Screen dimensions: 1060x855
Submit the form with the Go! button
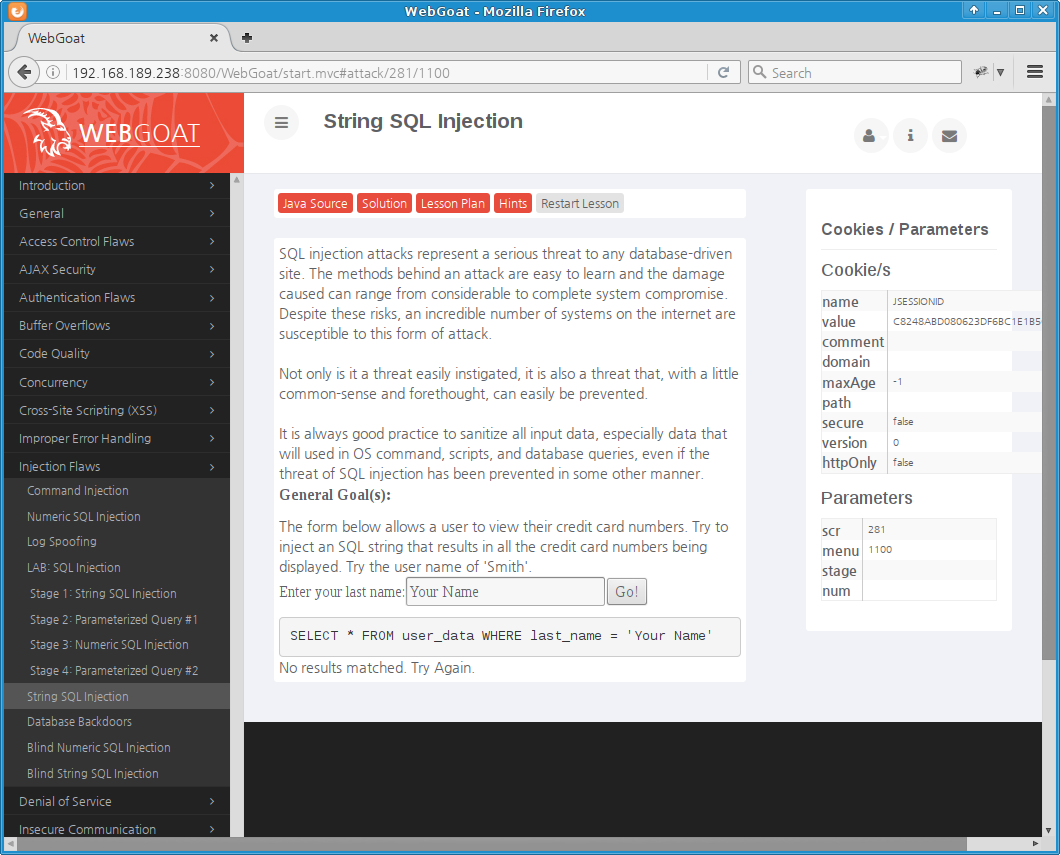(x=627, y=592)
